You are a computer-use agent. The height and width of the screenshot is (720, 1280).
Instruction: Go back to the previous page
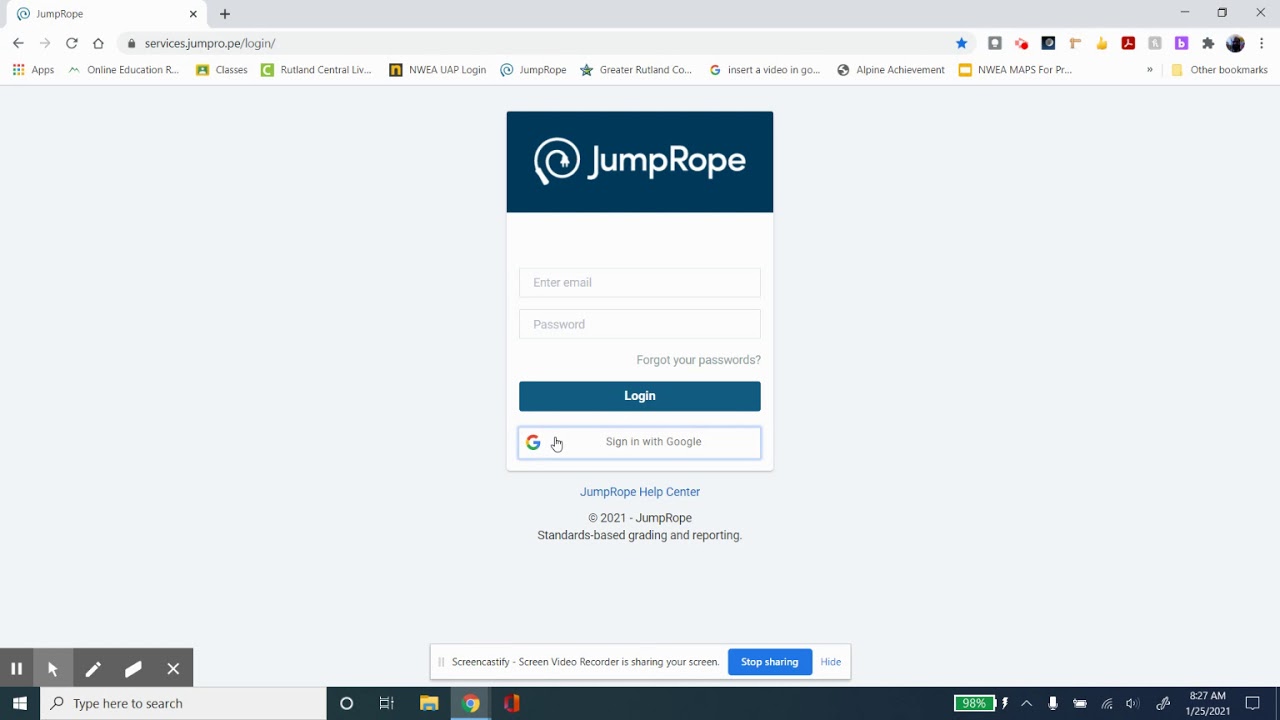coord(18,43)
